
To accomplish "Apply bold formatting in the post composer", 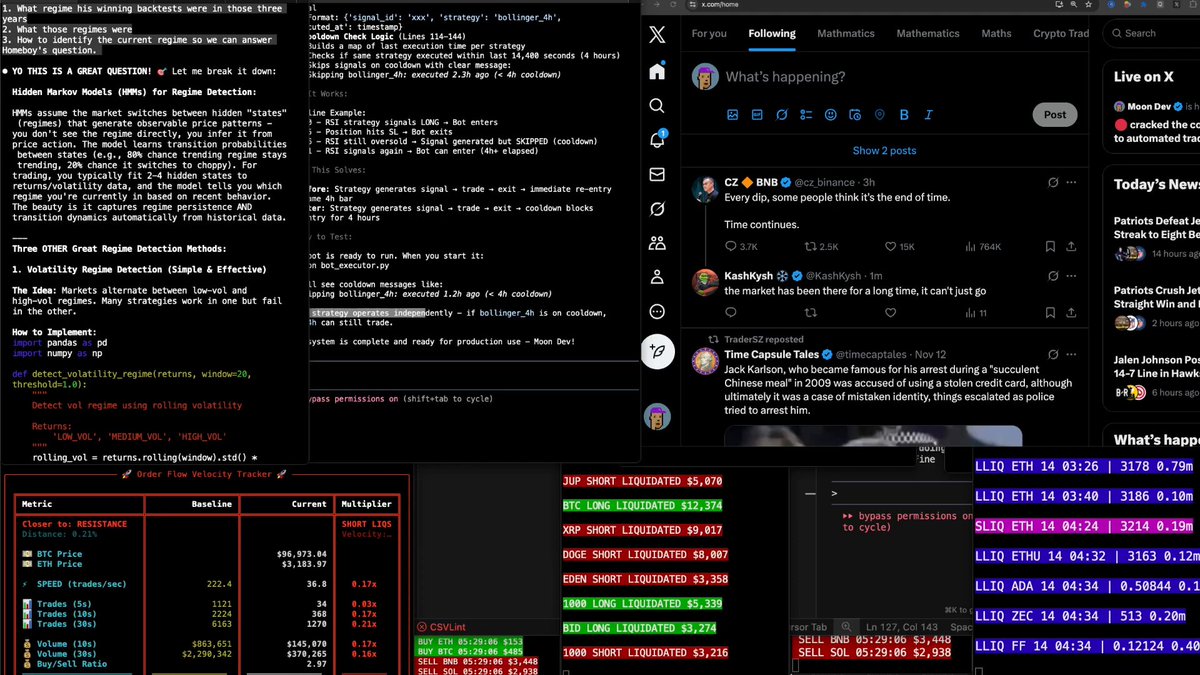I will tap(904, 115).
